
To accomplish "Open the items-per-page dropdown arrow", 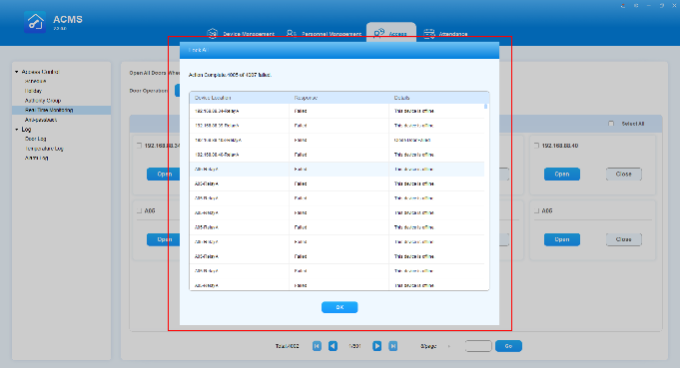I will (449, 346).
